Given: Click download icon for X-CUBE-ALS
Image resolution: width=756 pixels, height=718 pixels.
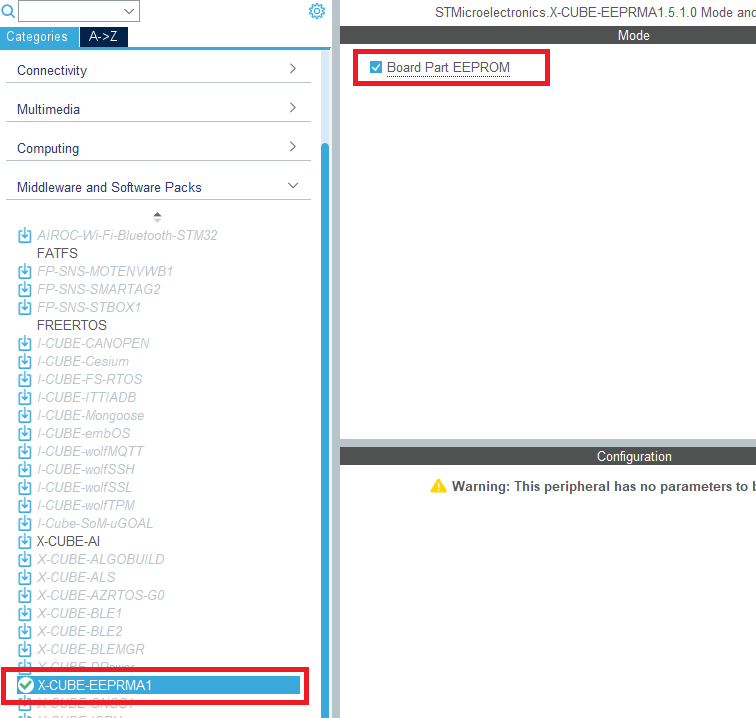Looking at the screenshot, I should click(25, 577).
